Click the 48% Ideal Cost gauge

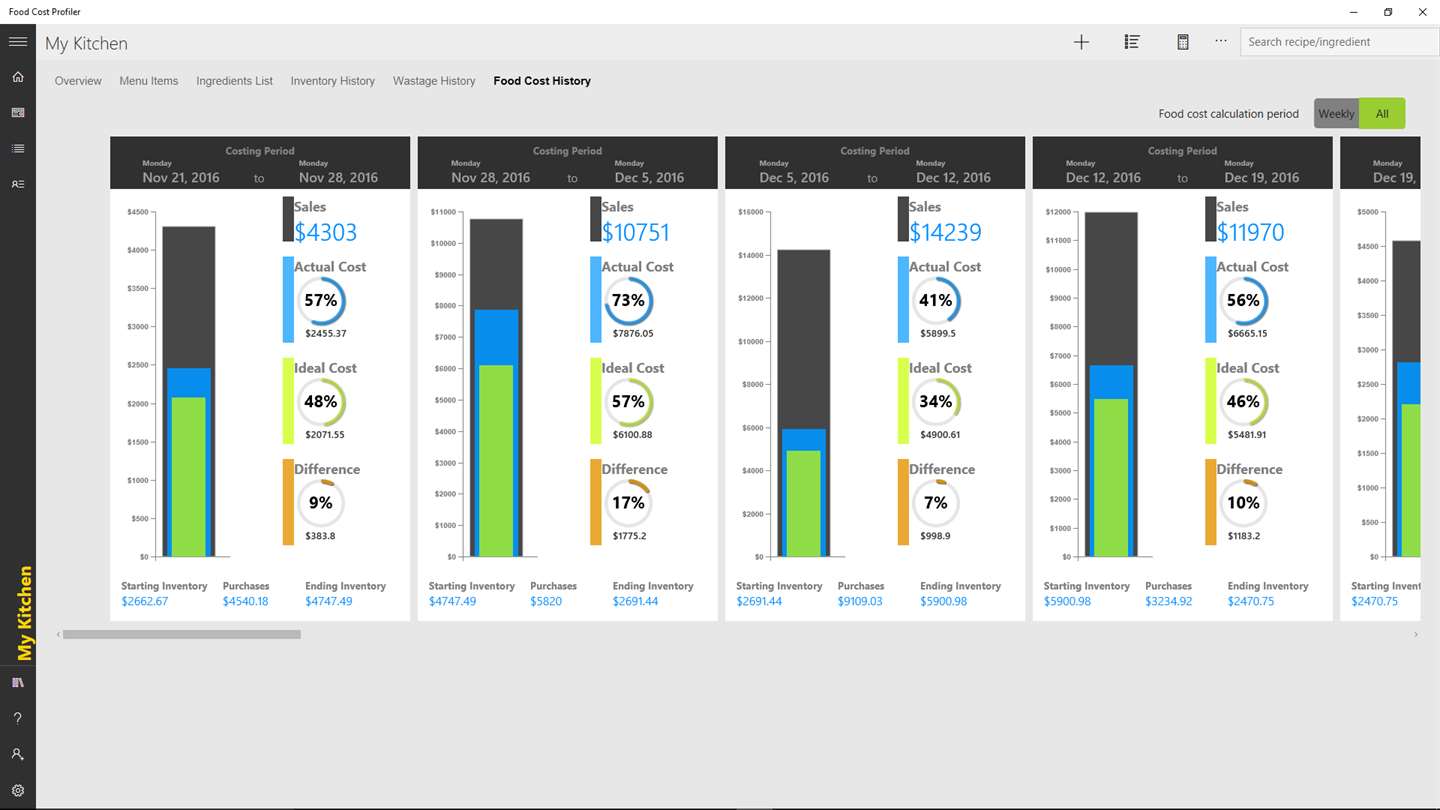click(321, 401)
